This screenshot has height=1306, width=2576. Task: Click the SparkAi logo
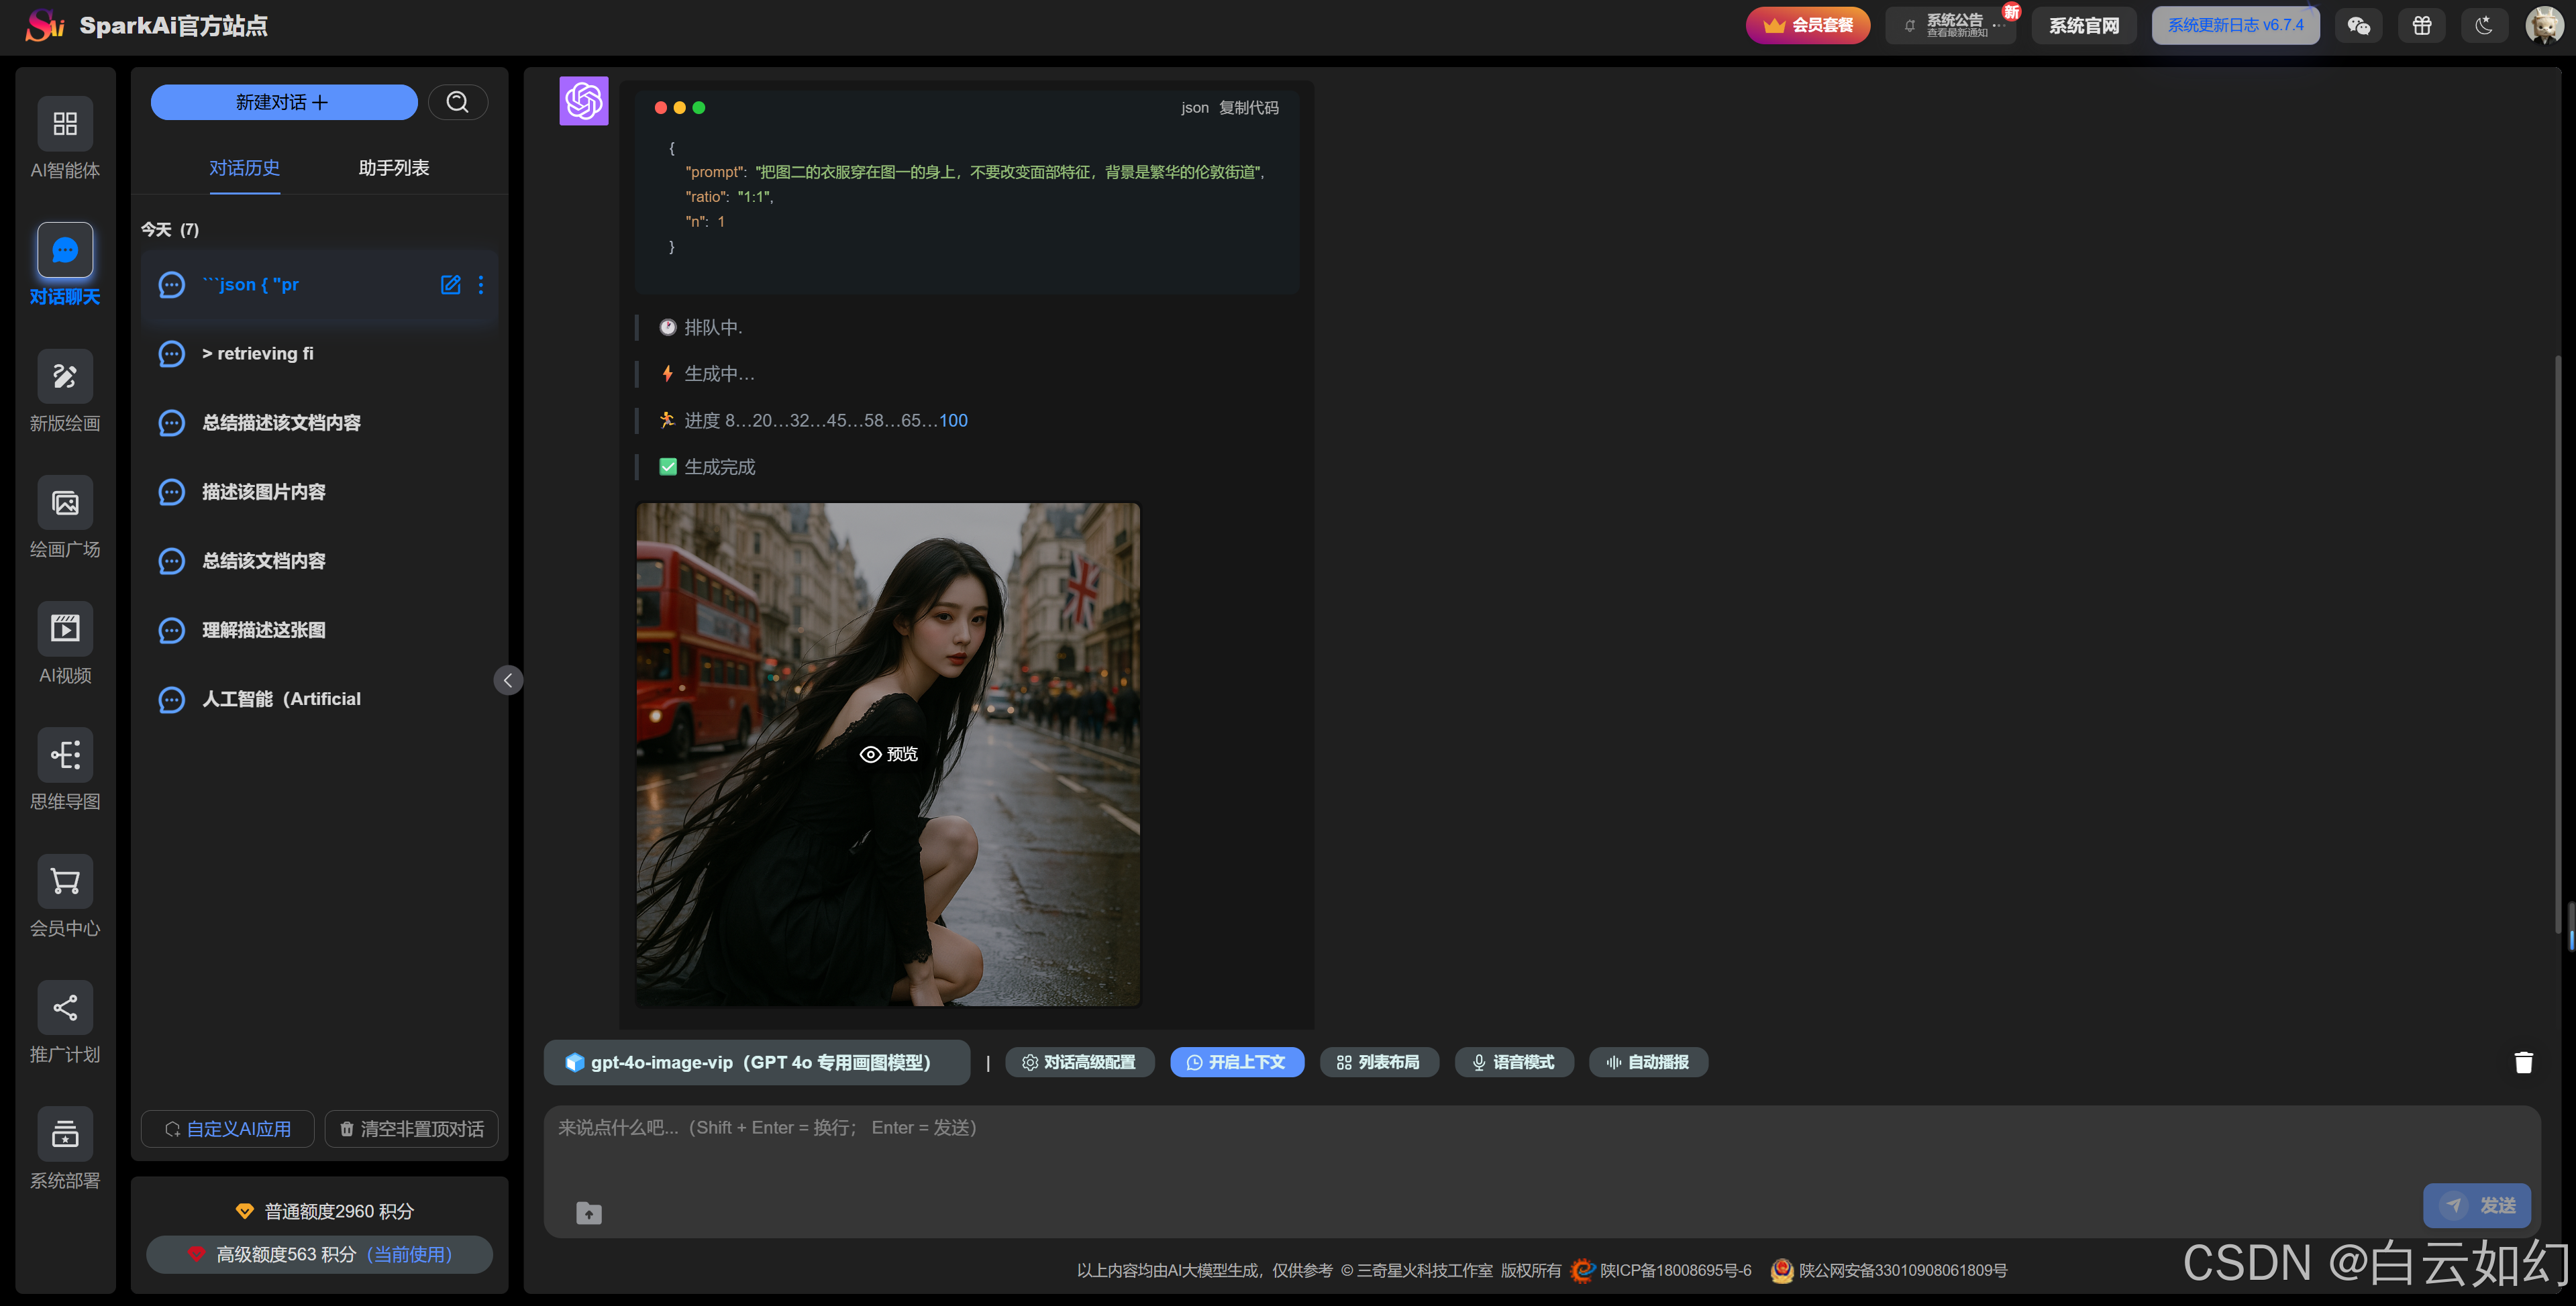tap(45, 25)
